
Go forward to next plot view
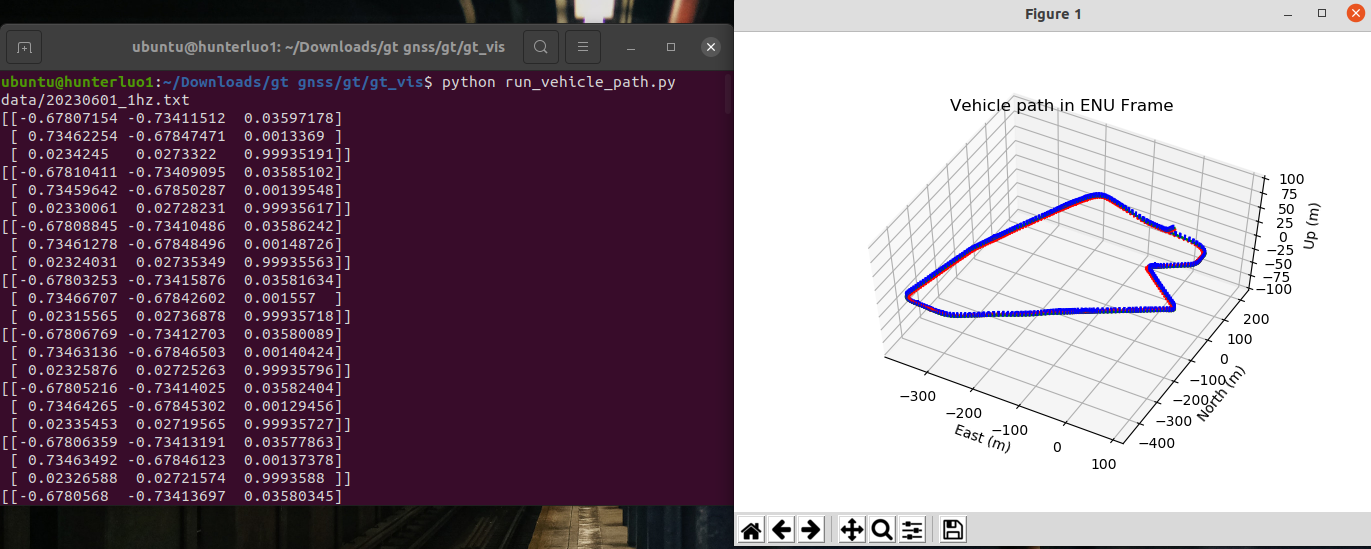[x=811, y=530]
